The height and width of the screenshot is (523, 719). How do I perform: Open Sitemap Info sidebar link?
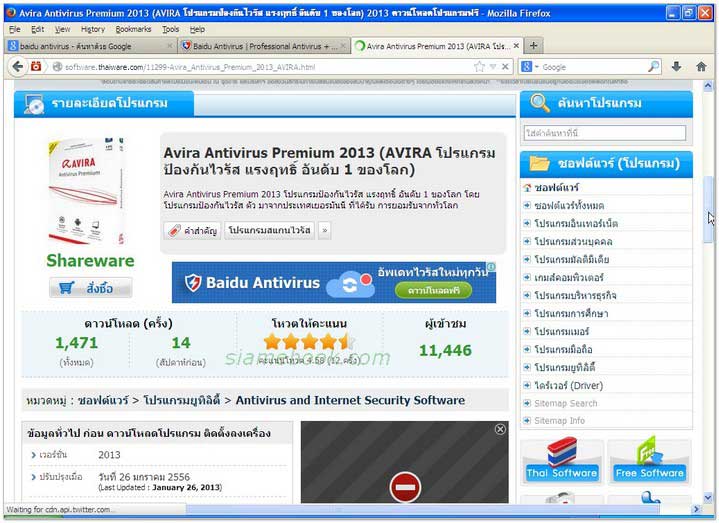pyautogui.click(x=559, y=420)
